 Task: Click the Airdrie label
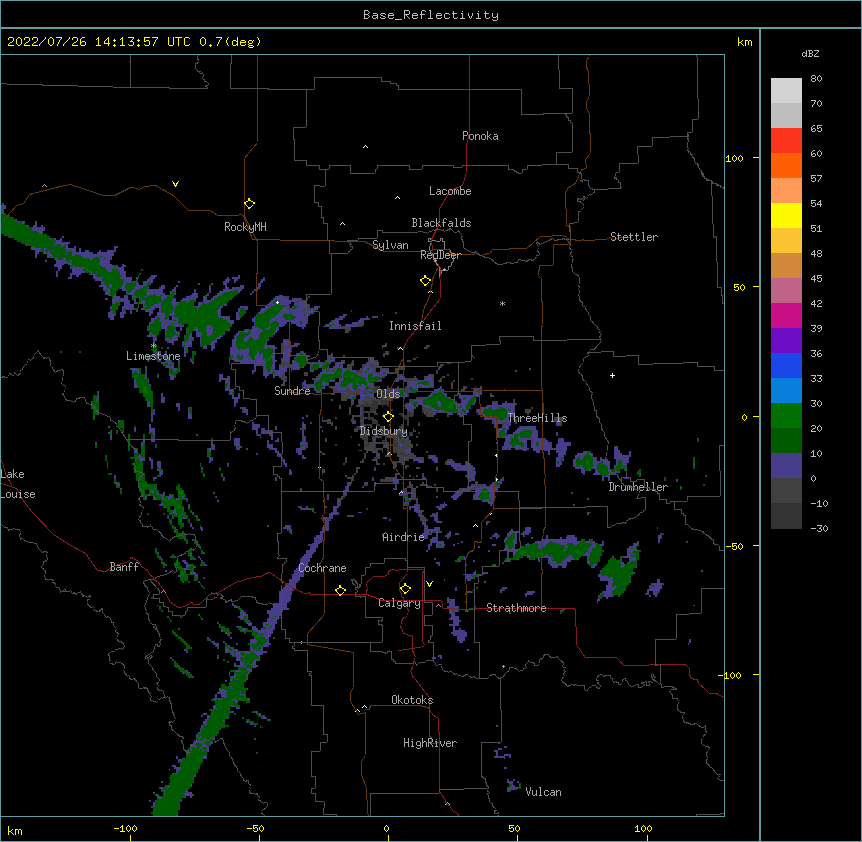click(403, 537)
